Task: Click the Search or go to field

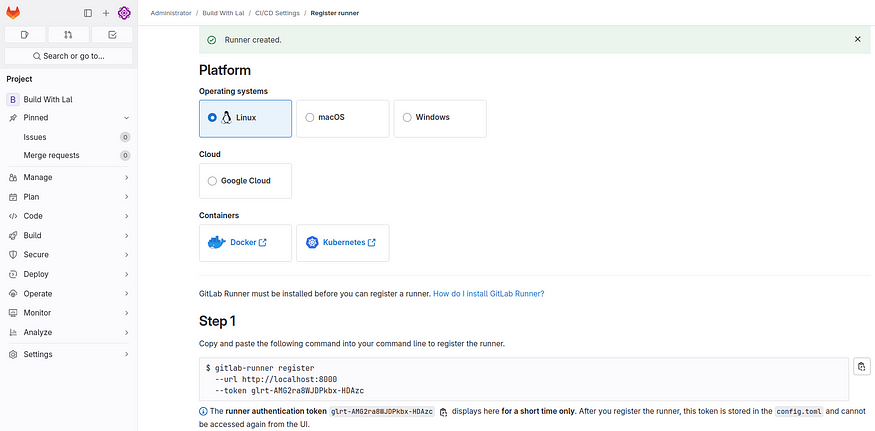Action: (x=69, y=56)
